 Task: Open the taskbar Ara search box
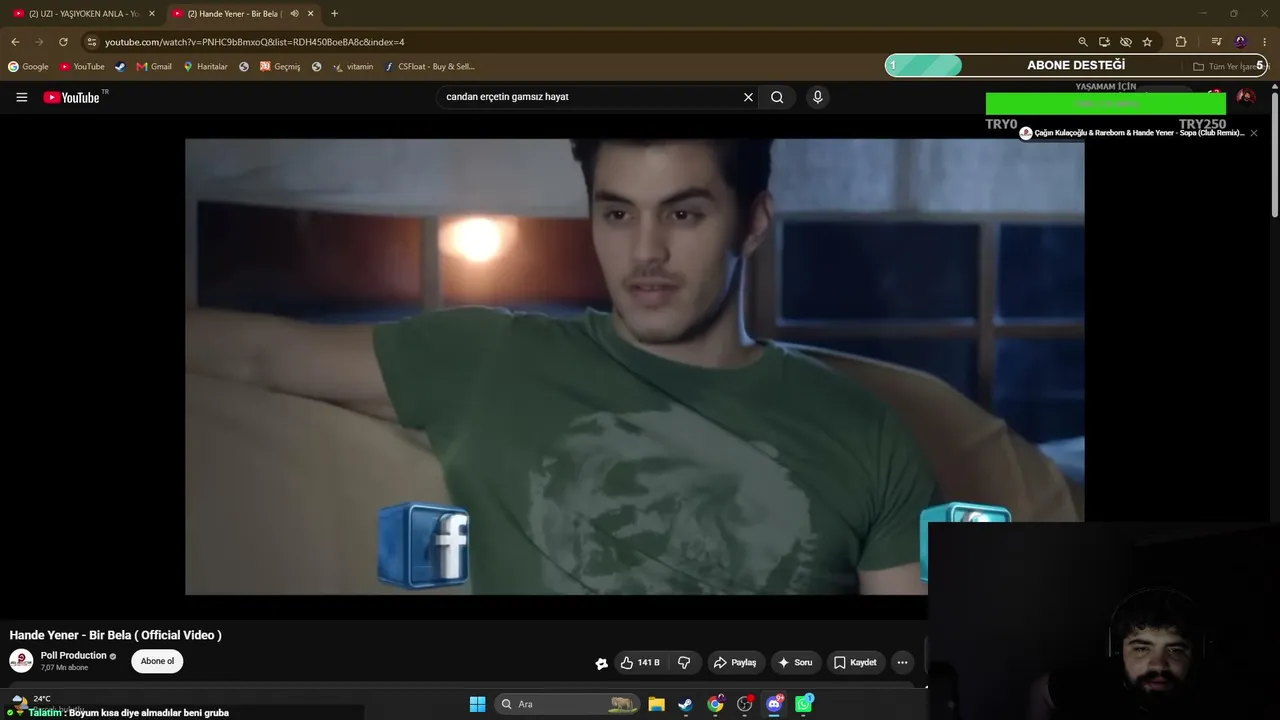[x=567, y=704]
